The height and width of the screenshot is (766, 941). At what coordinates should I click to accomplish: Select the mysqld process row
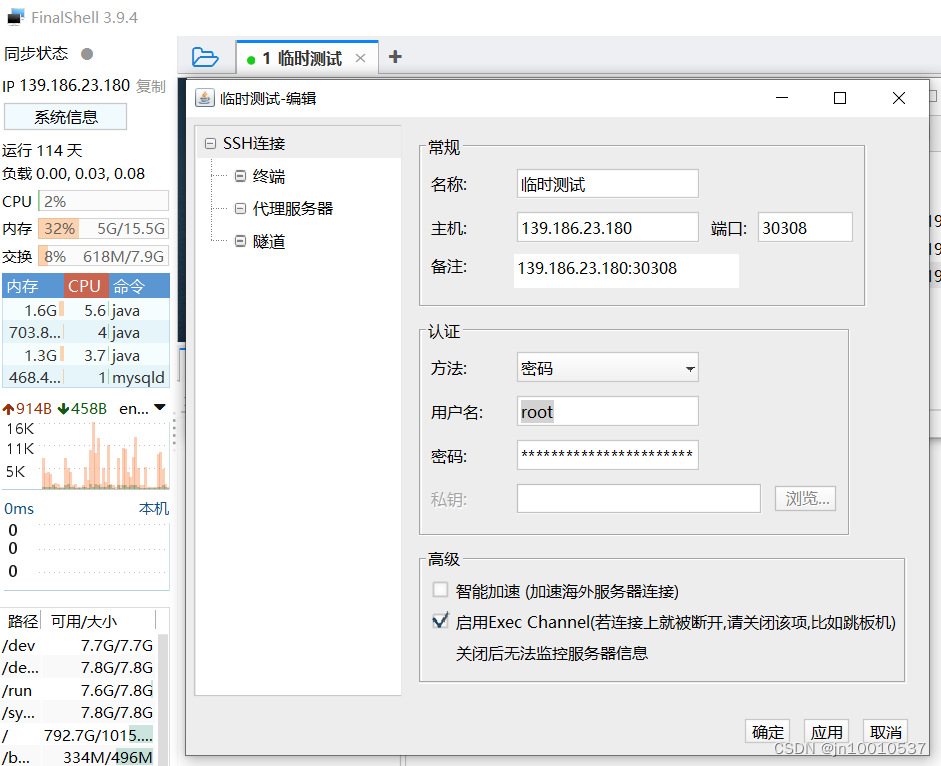pos(86,378)
